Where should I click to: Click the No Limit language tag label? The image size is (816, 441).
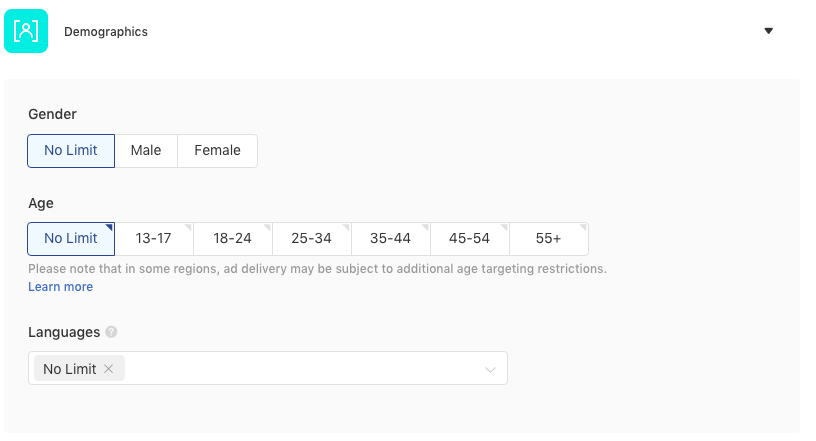pyautogui.click(x=70, y=369)
